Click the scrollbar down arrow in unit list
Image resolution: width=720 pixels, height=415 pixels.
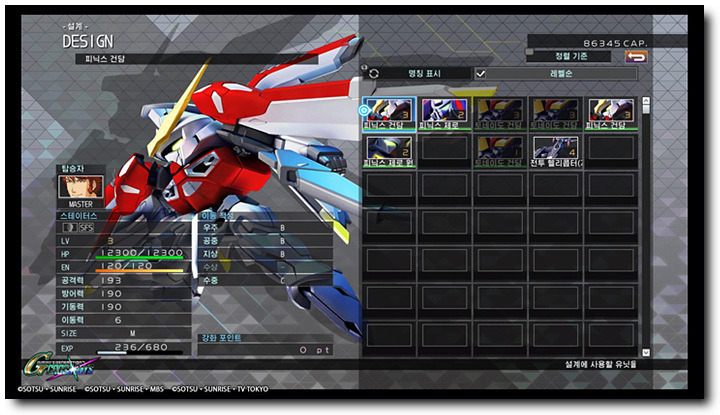(x=646, y=353)
